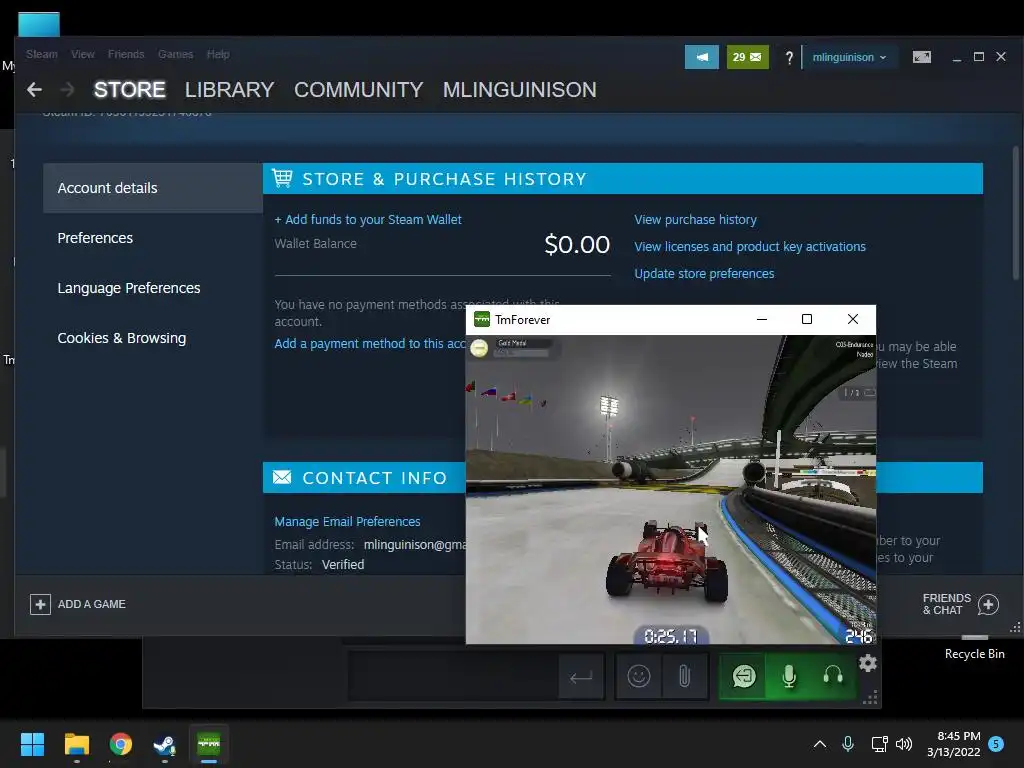
Task: Open notification center badge 5
Action: (996, 744)
